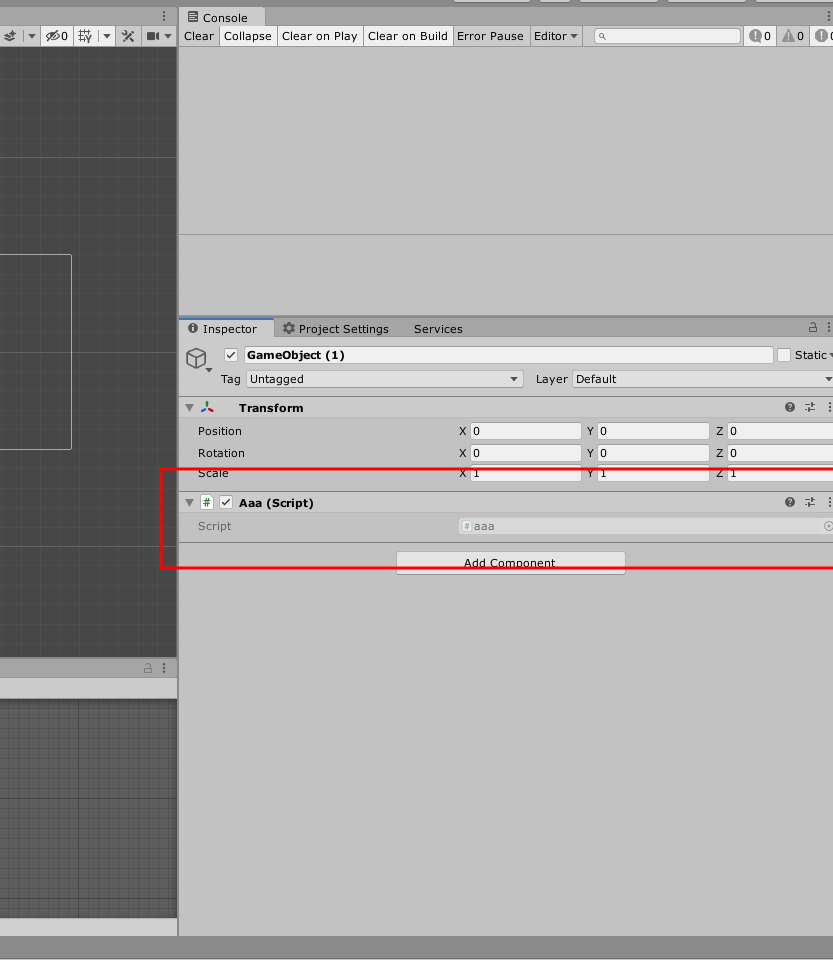Toggle the Static checkbox
Image resolution: width=833 pixels, height=960 pixels.
784,355
